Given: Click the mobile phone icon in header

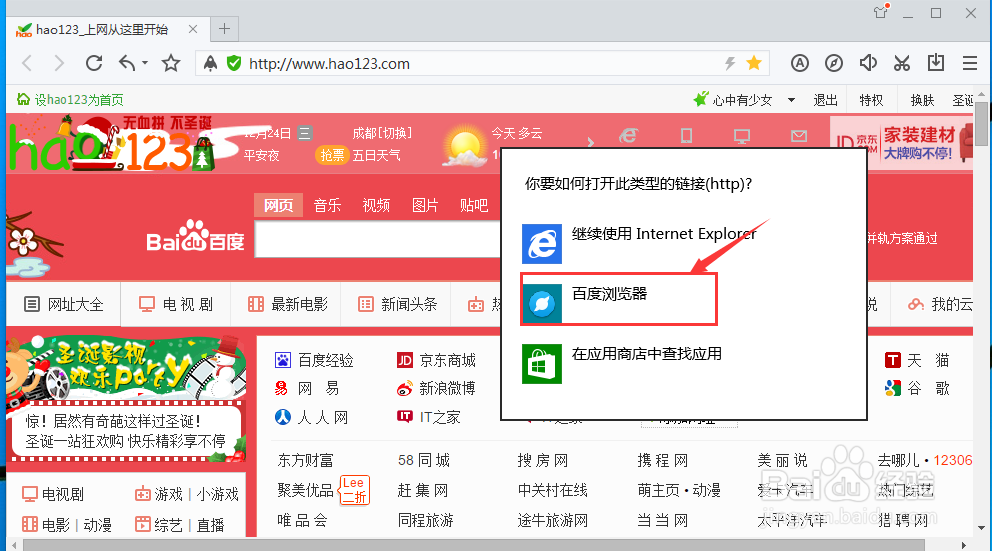Looking at the screenshot, I should pos(686,135).
